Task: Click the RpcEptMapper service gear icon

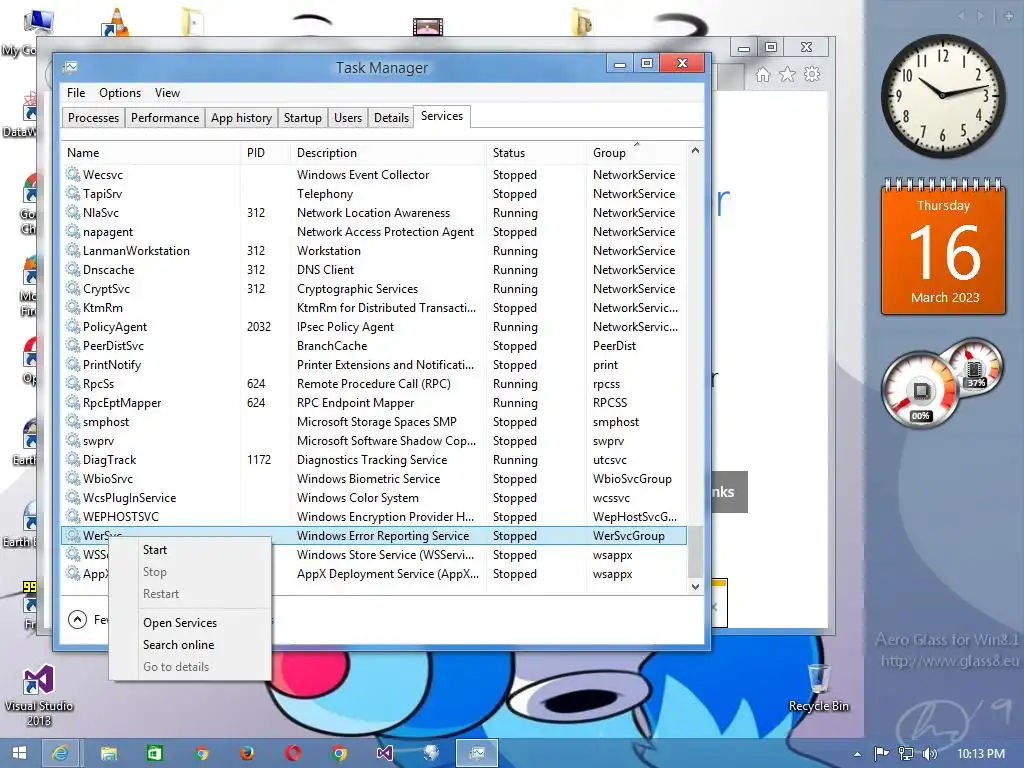Action: [72, 402]
